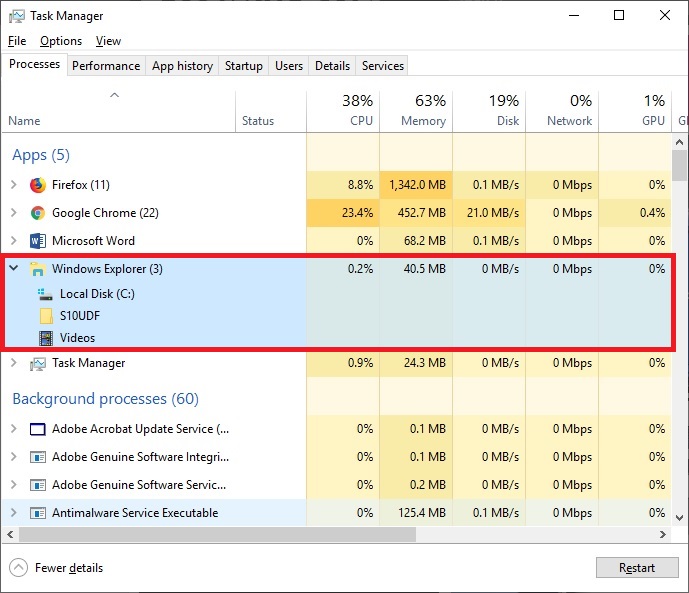Click Firefox memory value 1,342.0 MB
This screenshot has height=593, width=689.
coord(417,185)
